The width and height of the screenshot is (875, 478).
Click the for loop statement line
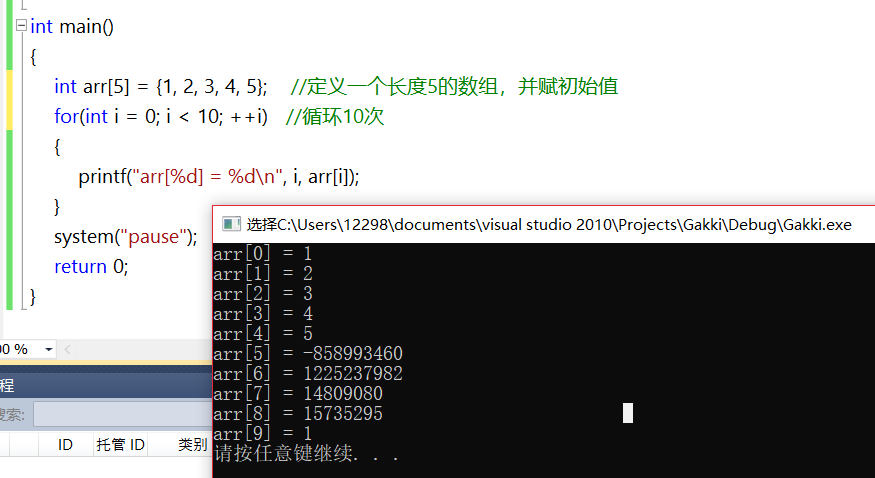pyautogui.click(x=161, y=117)
